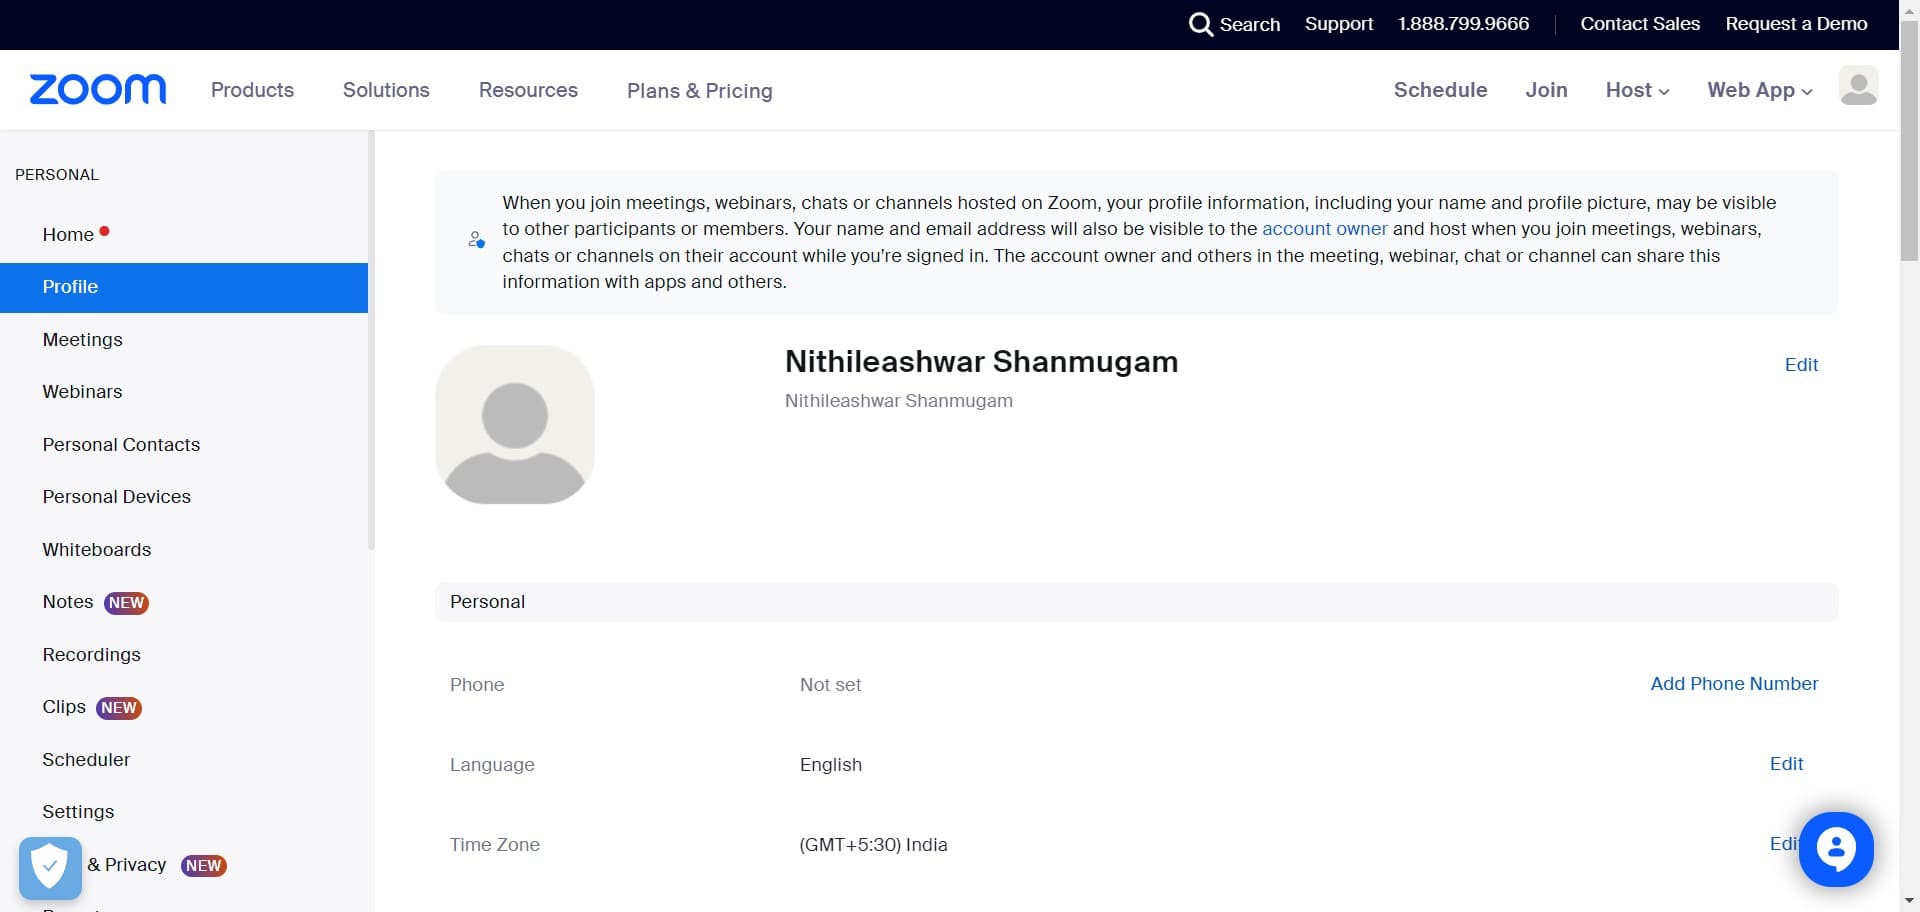Expand the Host dropdown
The width and height of the screenshot is (1920, 912).
click(x=1637, y=90)
